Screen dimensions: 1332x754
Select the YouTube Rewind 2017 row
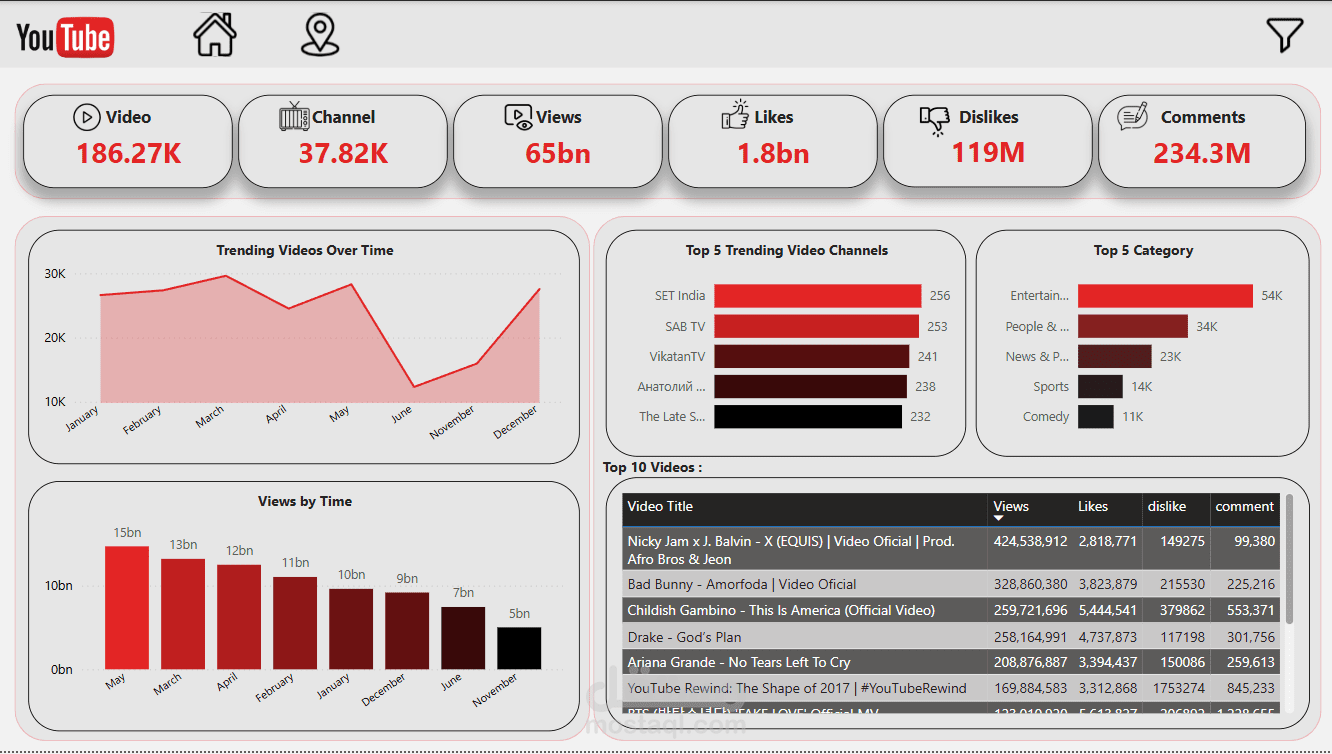tap(951, 688)
